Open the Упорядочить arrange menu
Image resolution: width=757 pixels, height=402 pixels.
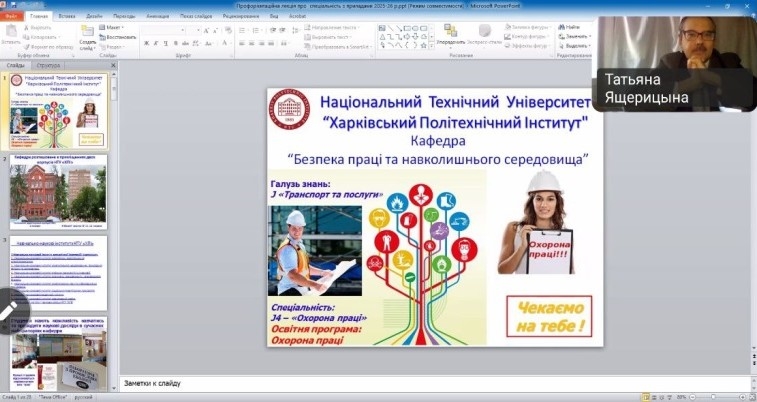pyautogui.click(x=450, y=36)
